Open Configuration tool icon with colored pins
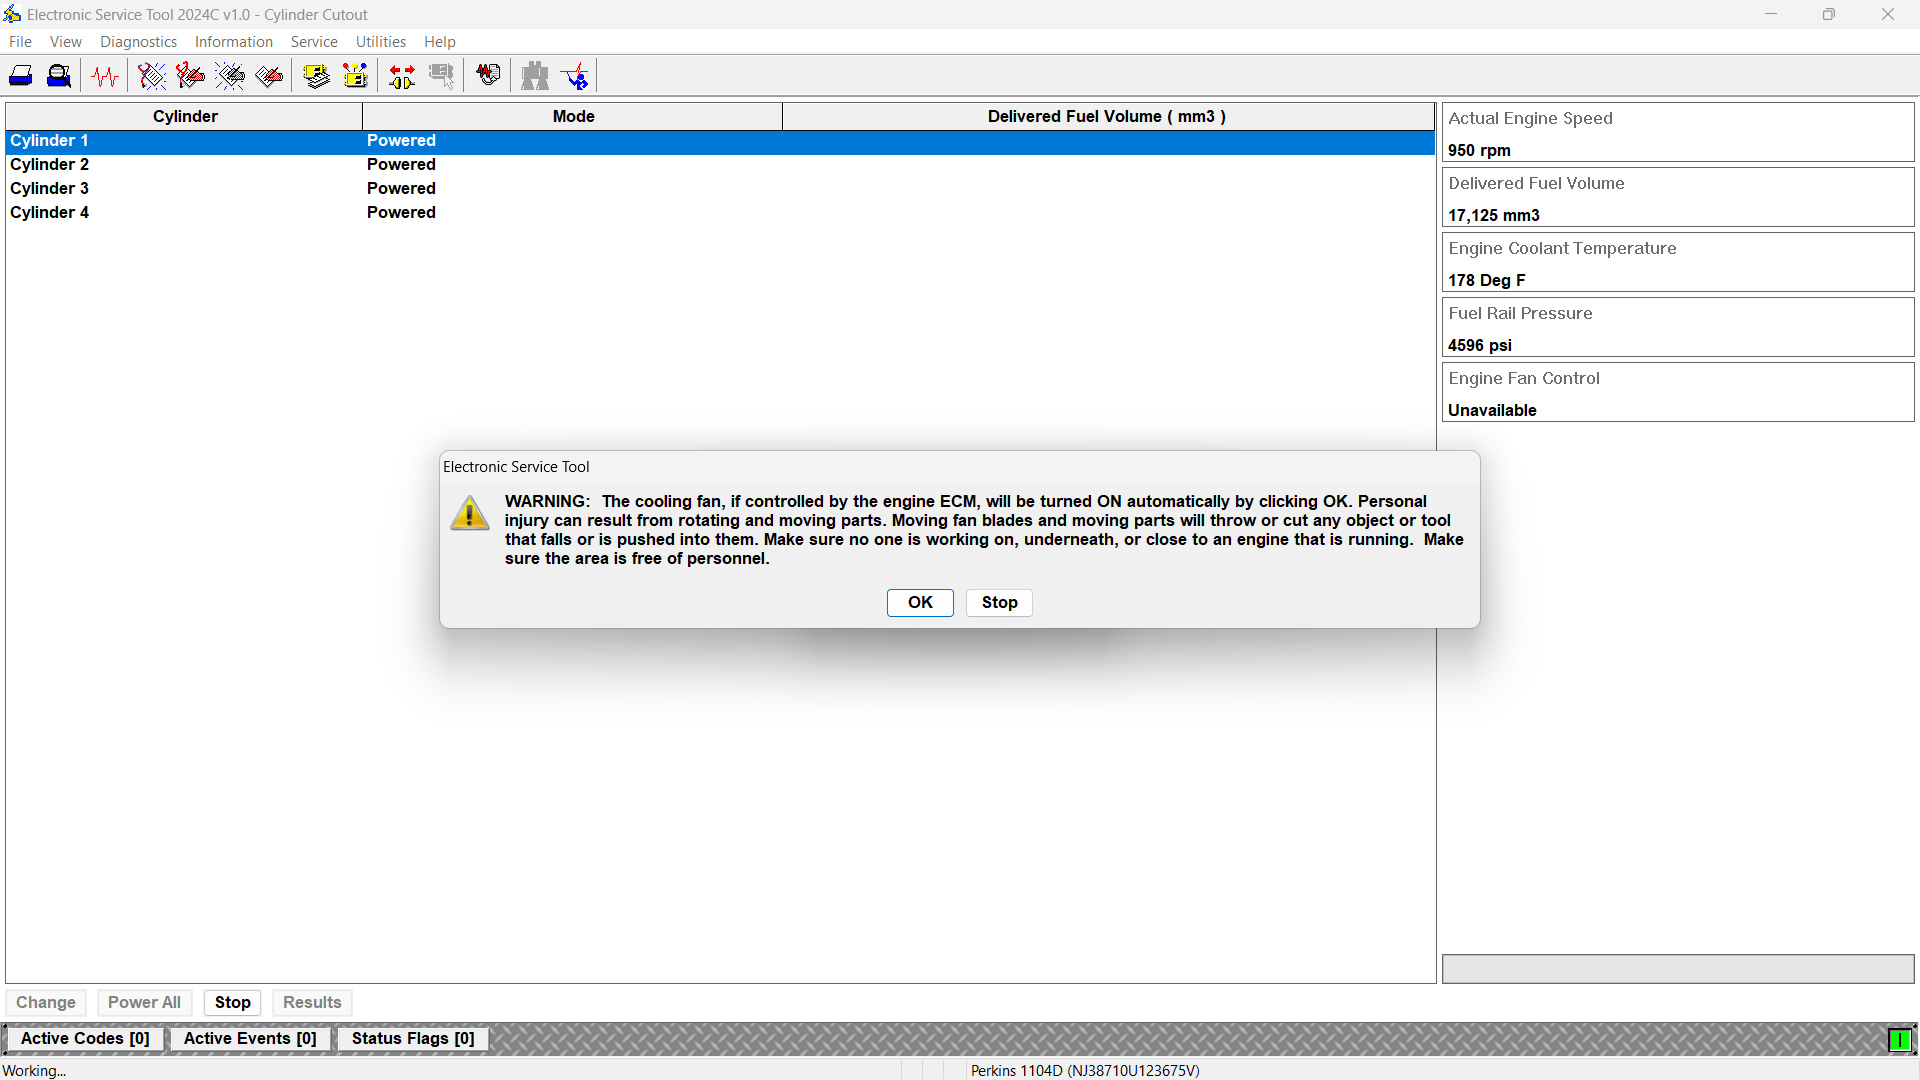The height and width of the screenshot is (1080, 1920). point(355,76)
